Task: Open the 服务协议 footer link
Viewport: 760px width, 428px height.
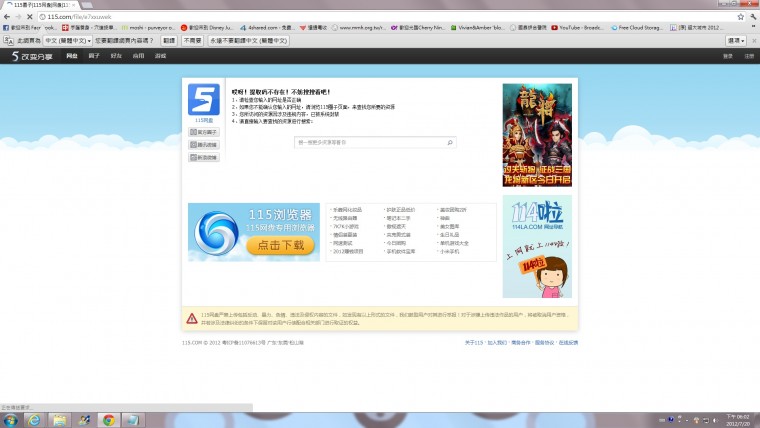Action: coord(544,343)
